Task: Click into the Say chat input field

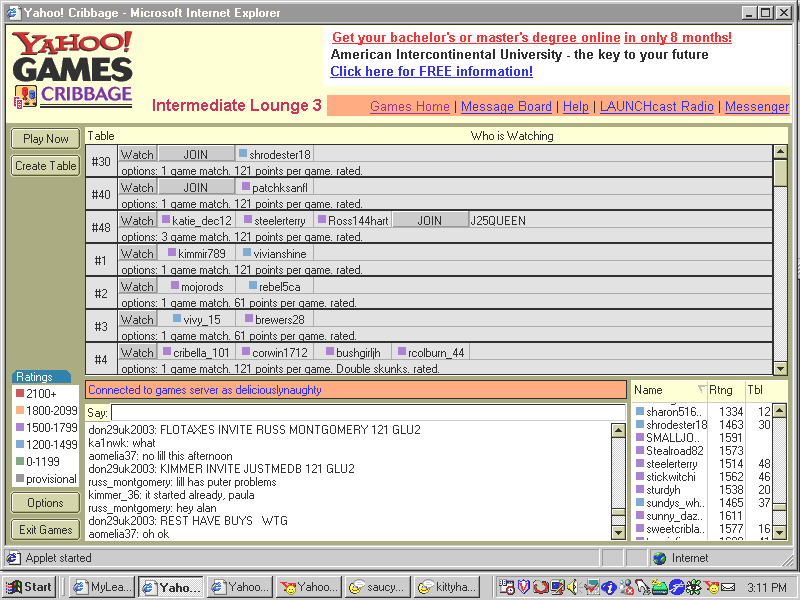Action: pos(368,412)
